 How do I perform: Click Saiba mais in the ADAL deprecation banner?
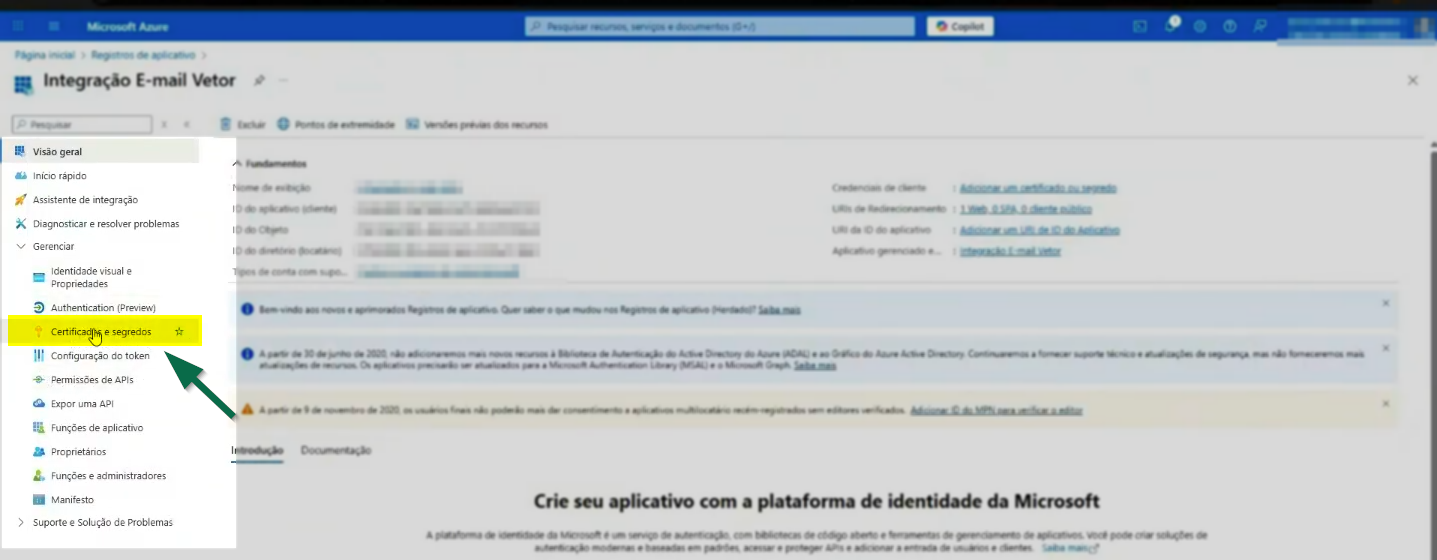(x=815, y=366)
